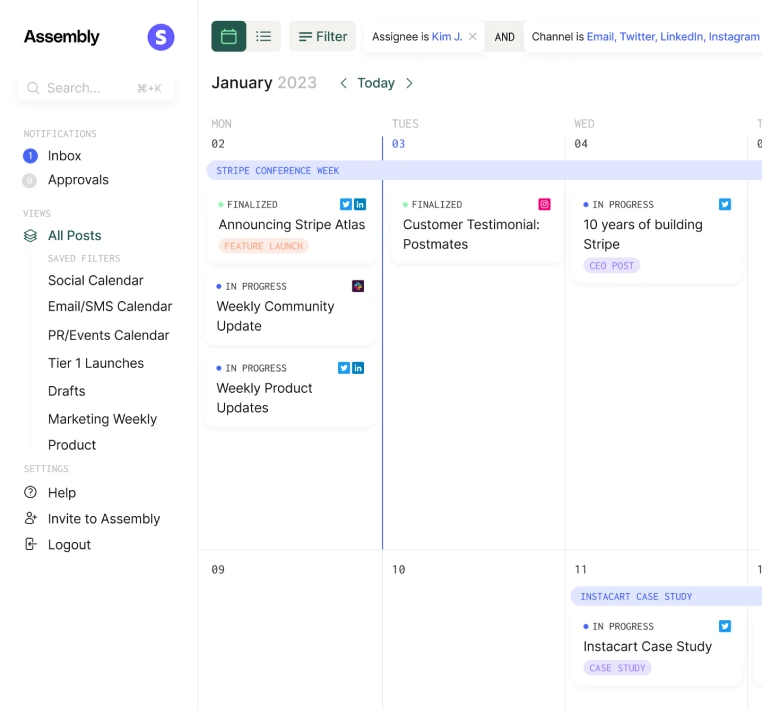The height and width of the screenshot is (710, 762).
Task: Open the Filter menu
Action: (x=323, y=36)
